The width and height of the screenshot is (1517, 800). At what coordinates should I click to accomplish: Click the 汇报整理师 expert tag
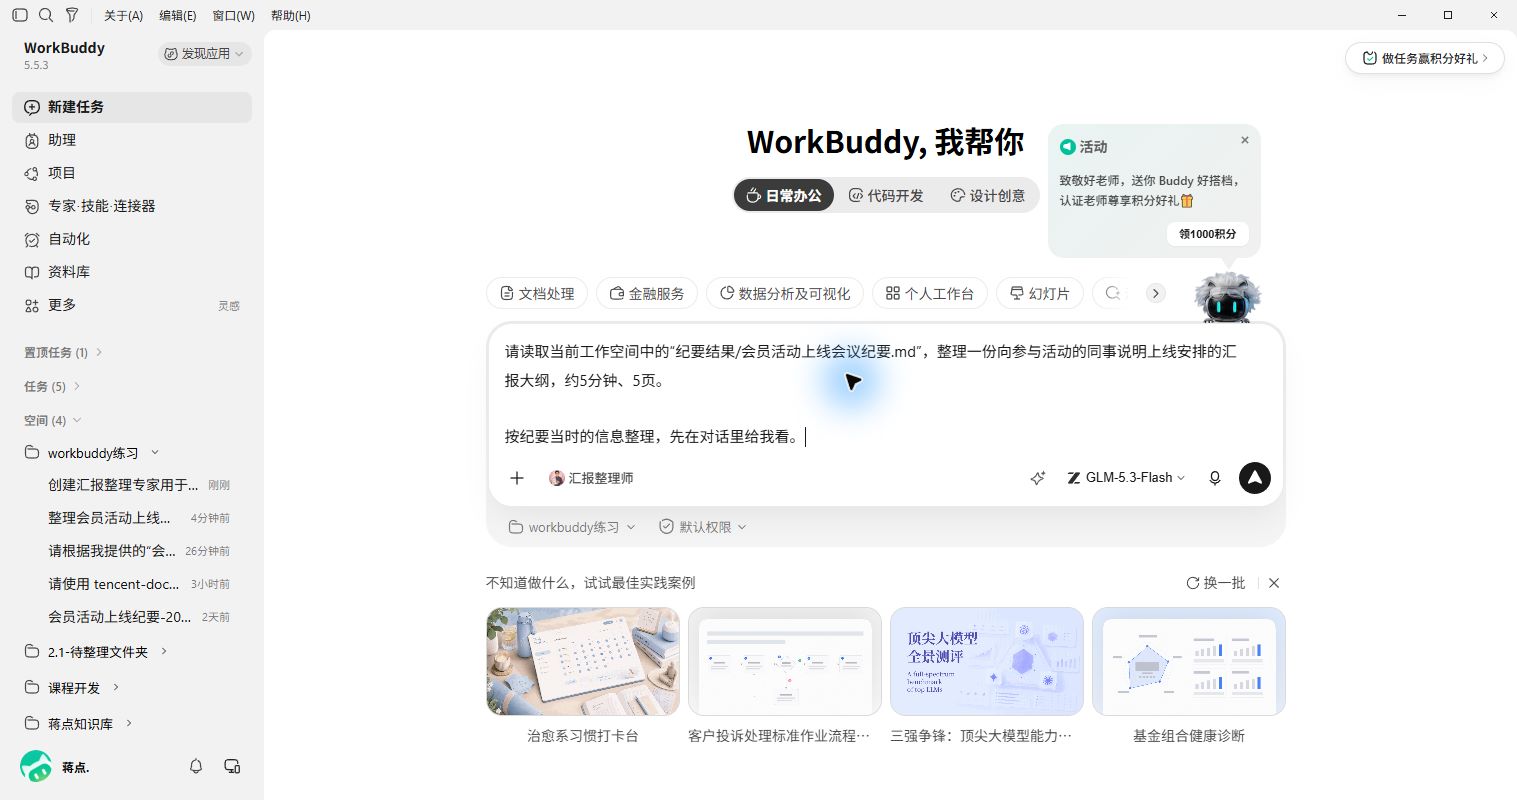(591, 478)
